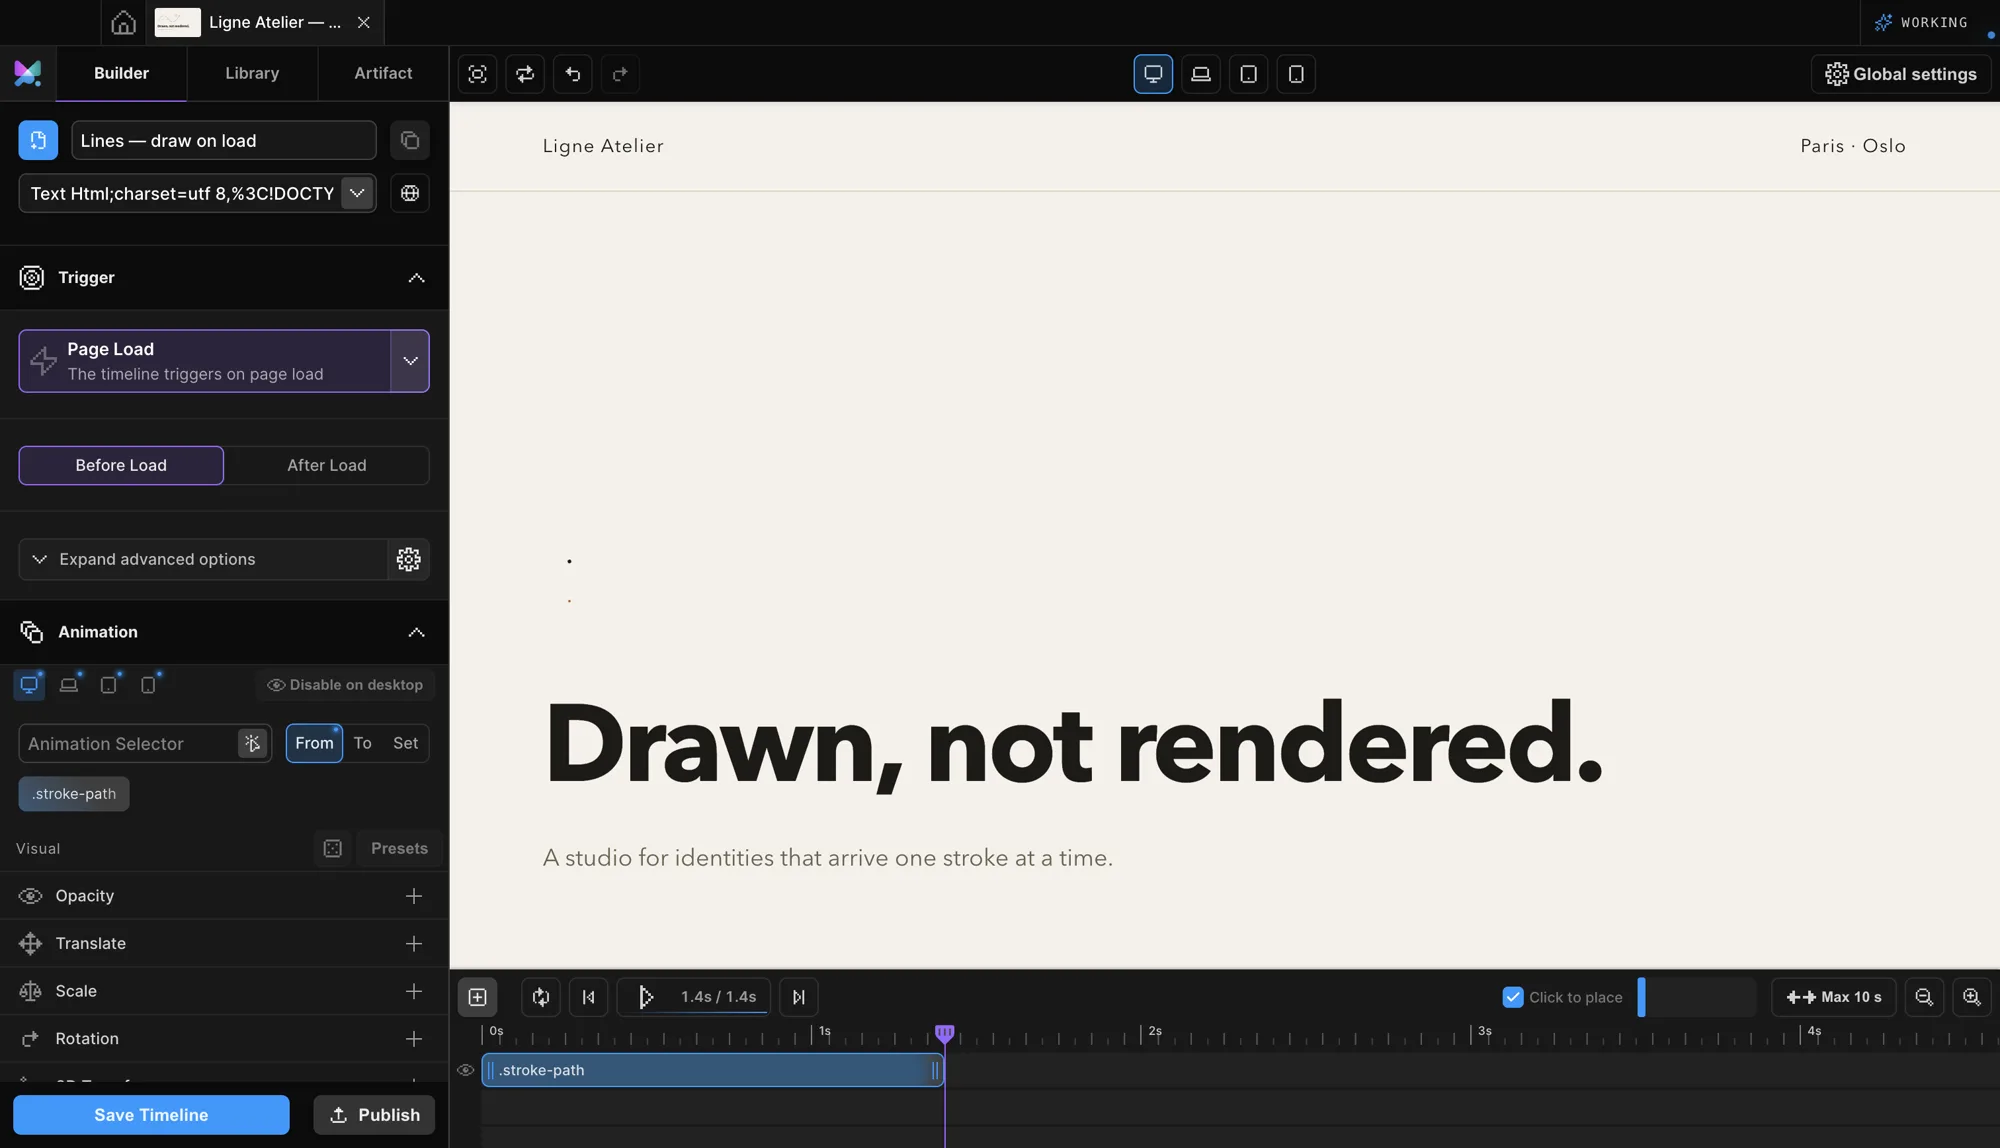The height and width of the screenshot is (1148, 2000).
Task: Choose To animation mode
Action: [362, 743]
